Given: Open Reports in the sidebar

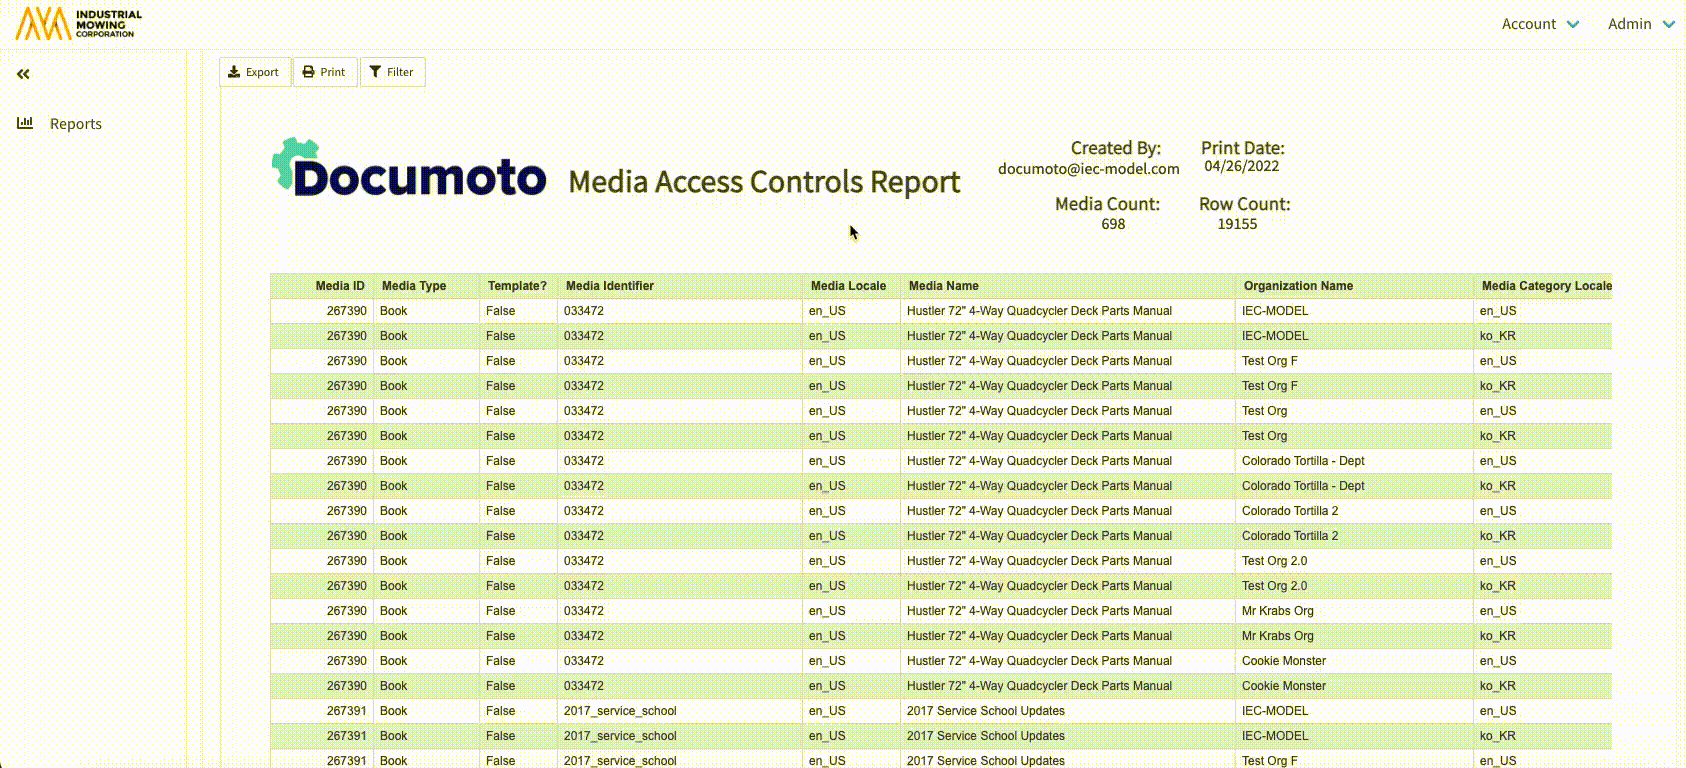Looking at the screenshot, I should point(76,124).
